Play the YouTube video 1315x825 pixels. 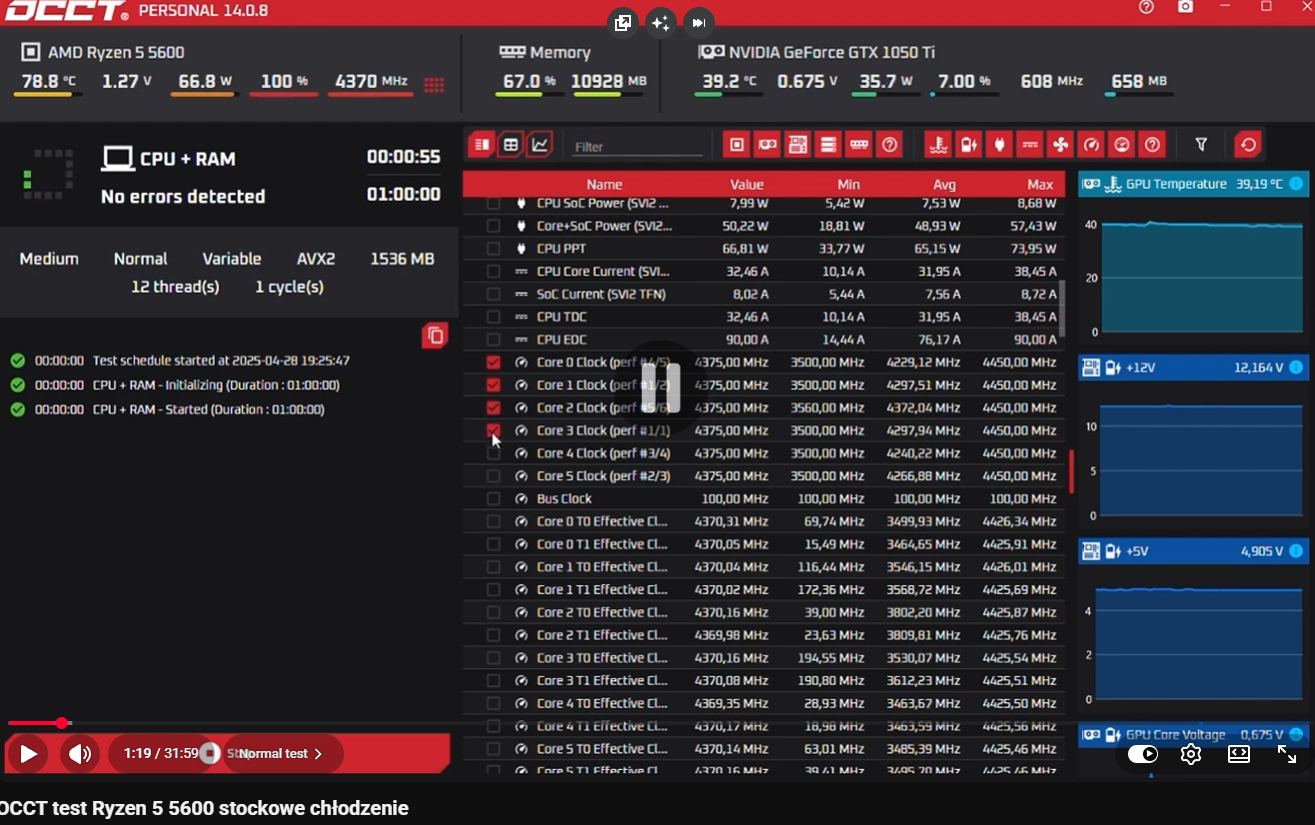click(x=29, y=754)
